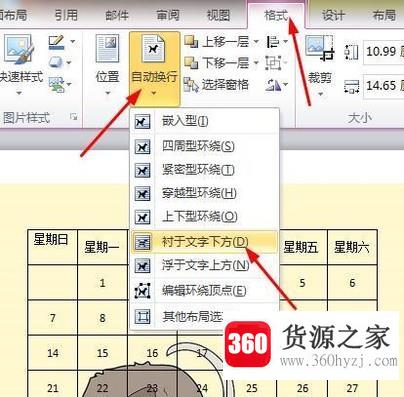Image resolution: width=404 pixels, height=397 pixels.
Task: Click 下移一层 send backward
Action: (x=217, y=63)
